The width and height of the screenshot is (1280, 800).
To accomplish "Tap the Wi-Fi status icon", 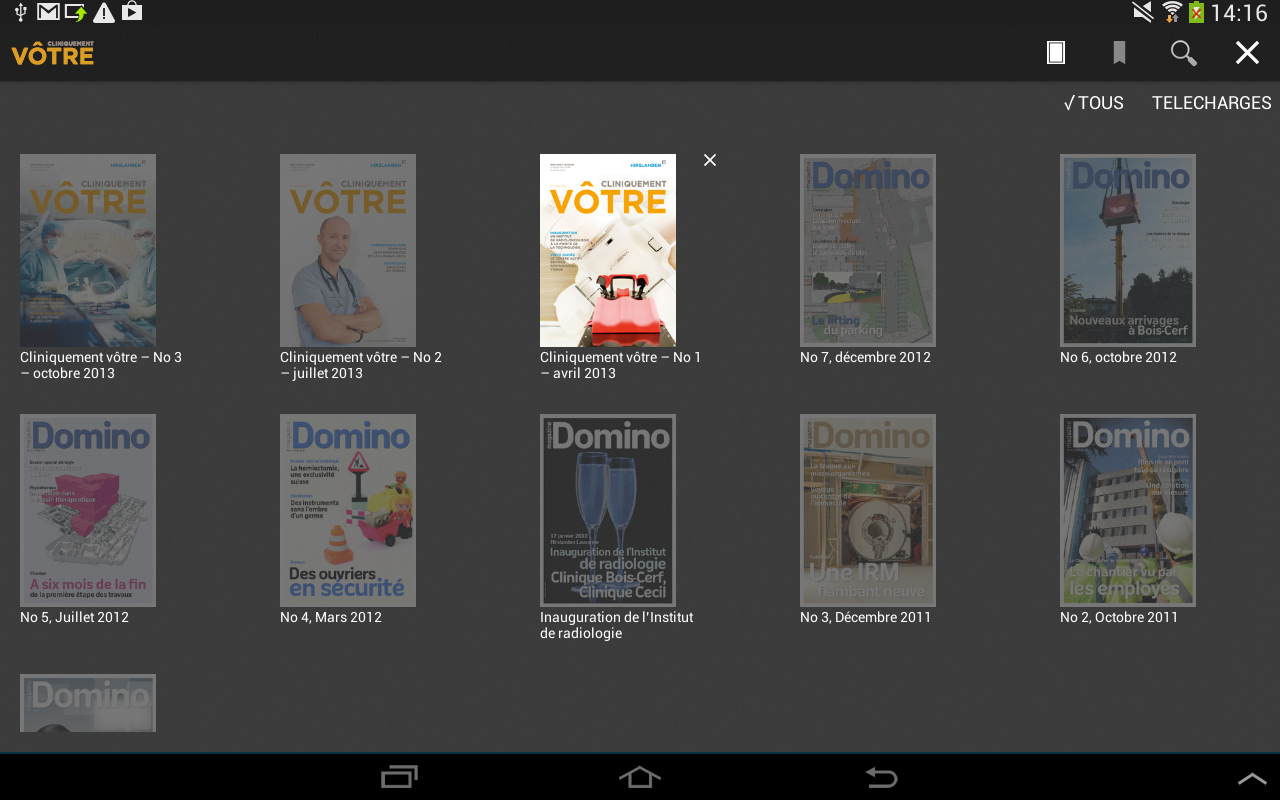I will [1171, 12].
